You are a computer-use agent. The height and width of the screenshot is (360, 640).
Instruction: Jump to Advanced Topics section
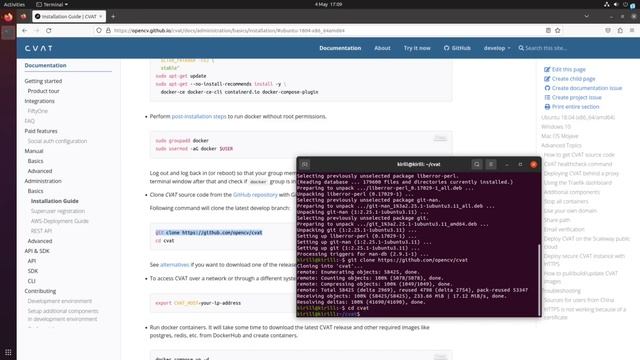point(561,146)
